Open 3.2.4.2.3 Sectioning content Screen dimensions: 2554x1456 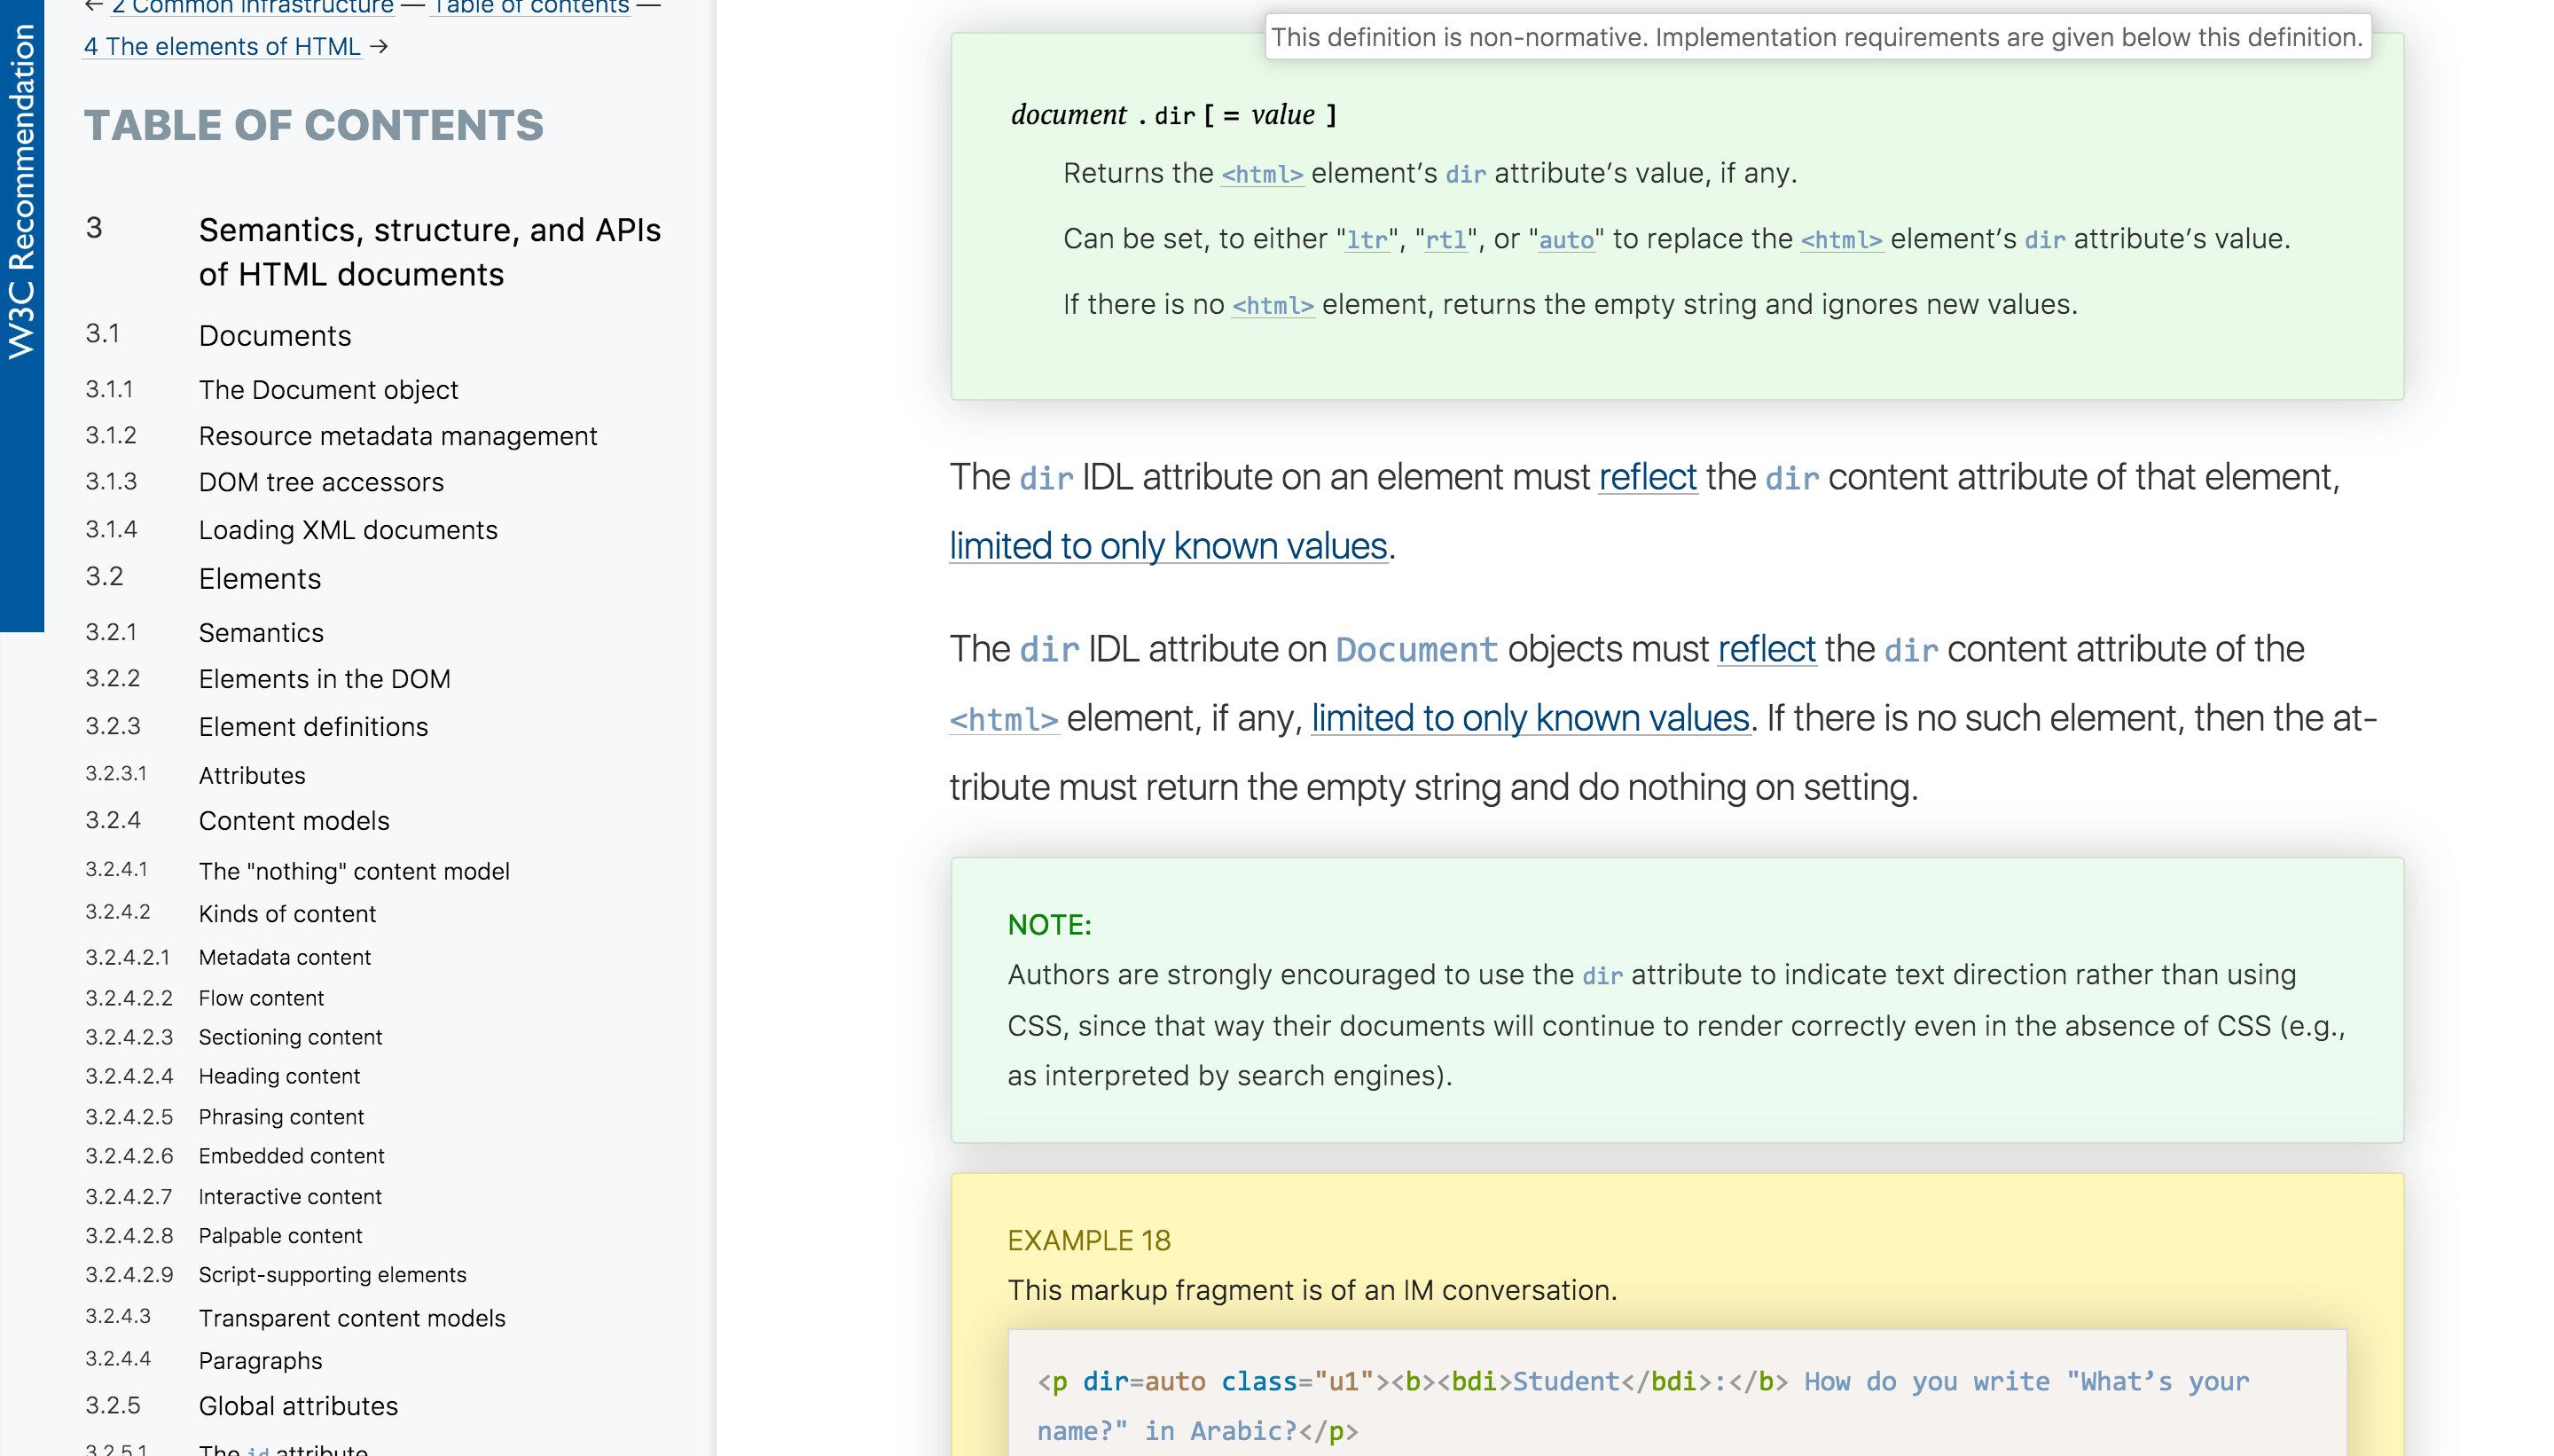pos(290,1037)
